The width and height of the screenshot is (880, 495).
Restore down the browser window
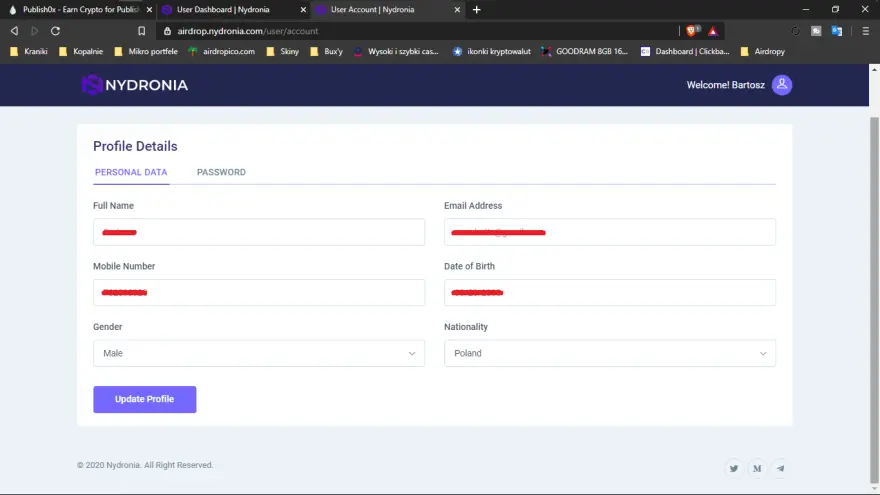coord(835,10)
